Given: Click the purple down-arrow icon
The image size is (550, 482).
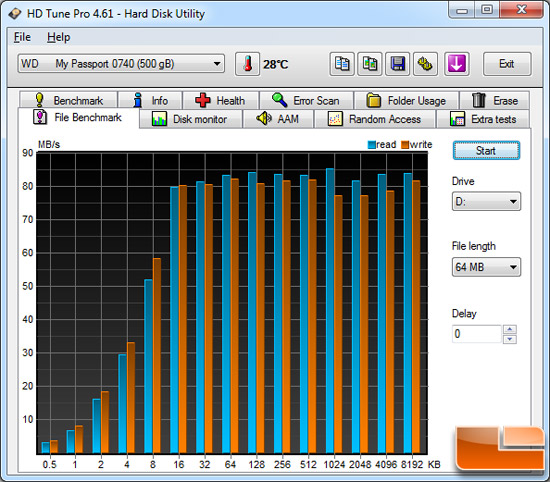Looking at the screenshot, I should 456,64.
